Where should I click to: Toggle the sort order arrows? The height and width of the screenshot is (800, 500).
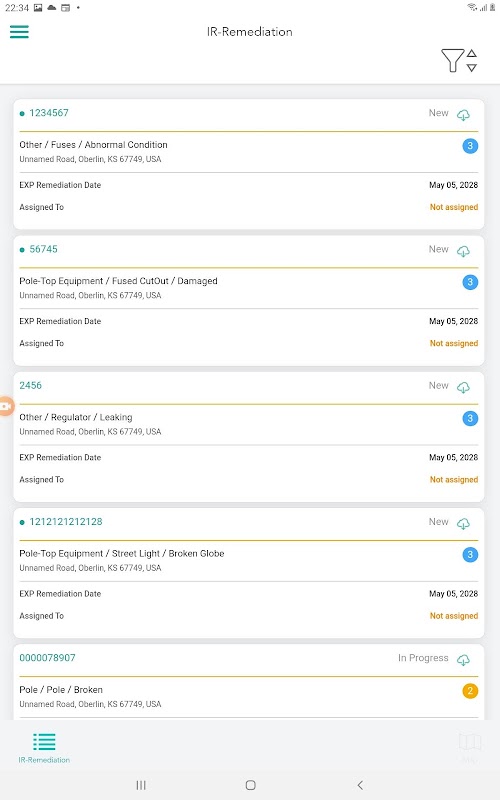click(x=472, y=60)
